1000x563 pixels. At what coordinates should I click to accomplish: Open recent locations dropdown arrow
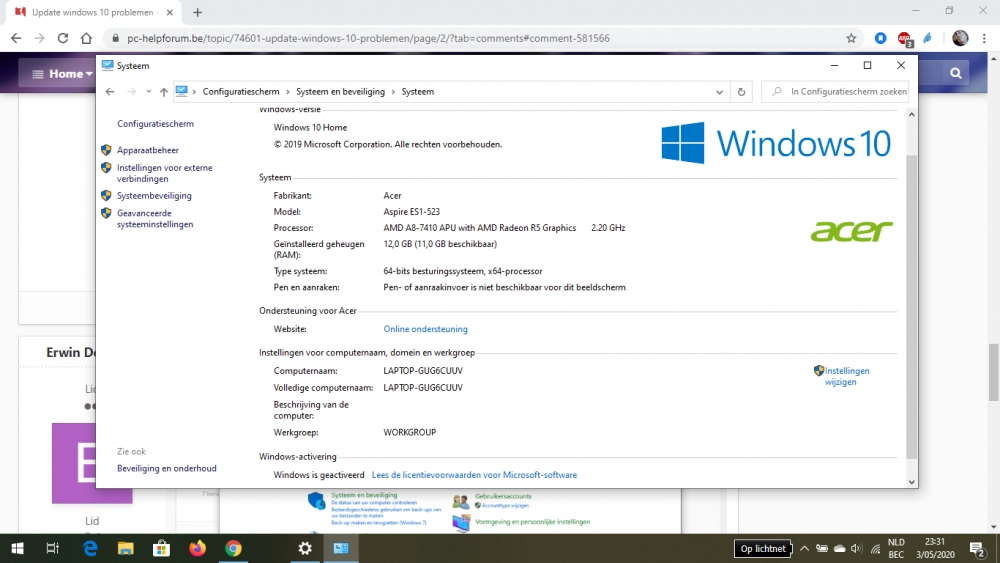(x=149, y=92)
